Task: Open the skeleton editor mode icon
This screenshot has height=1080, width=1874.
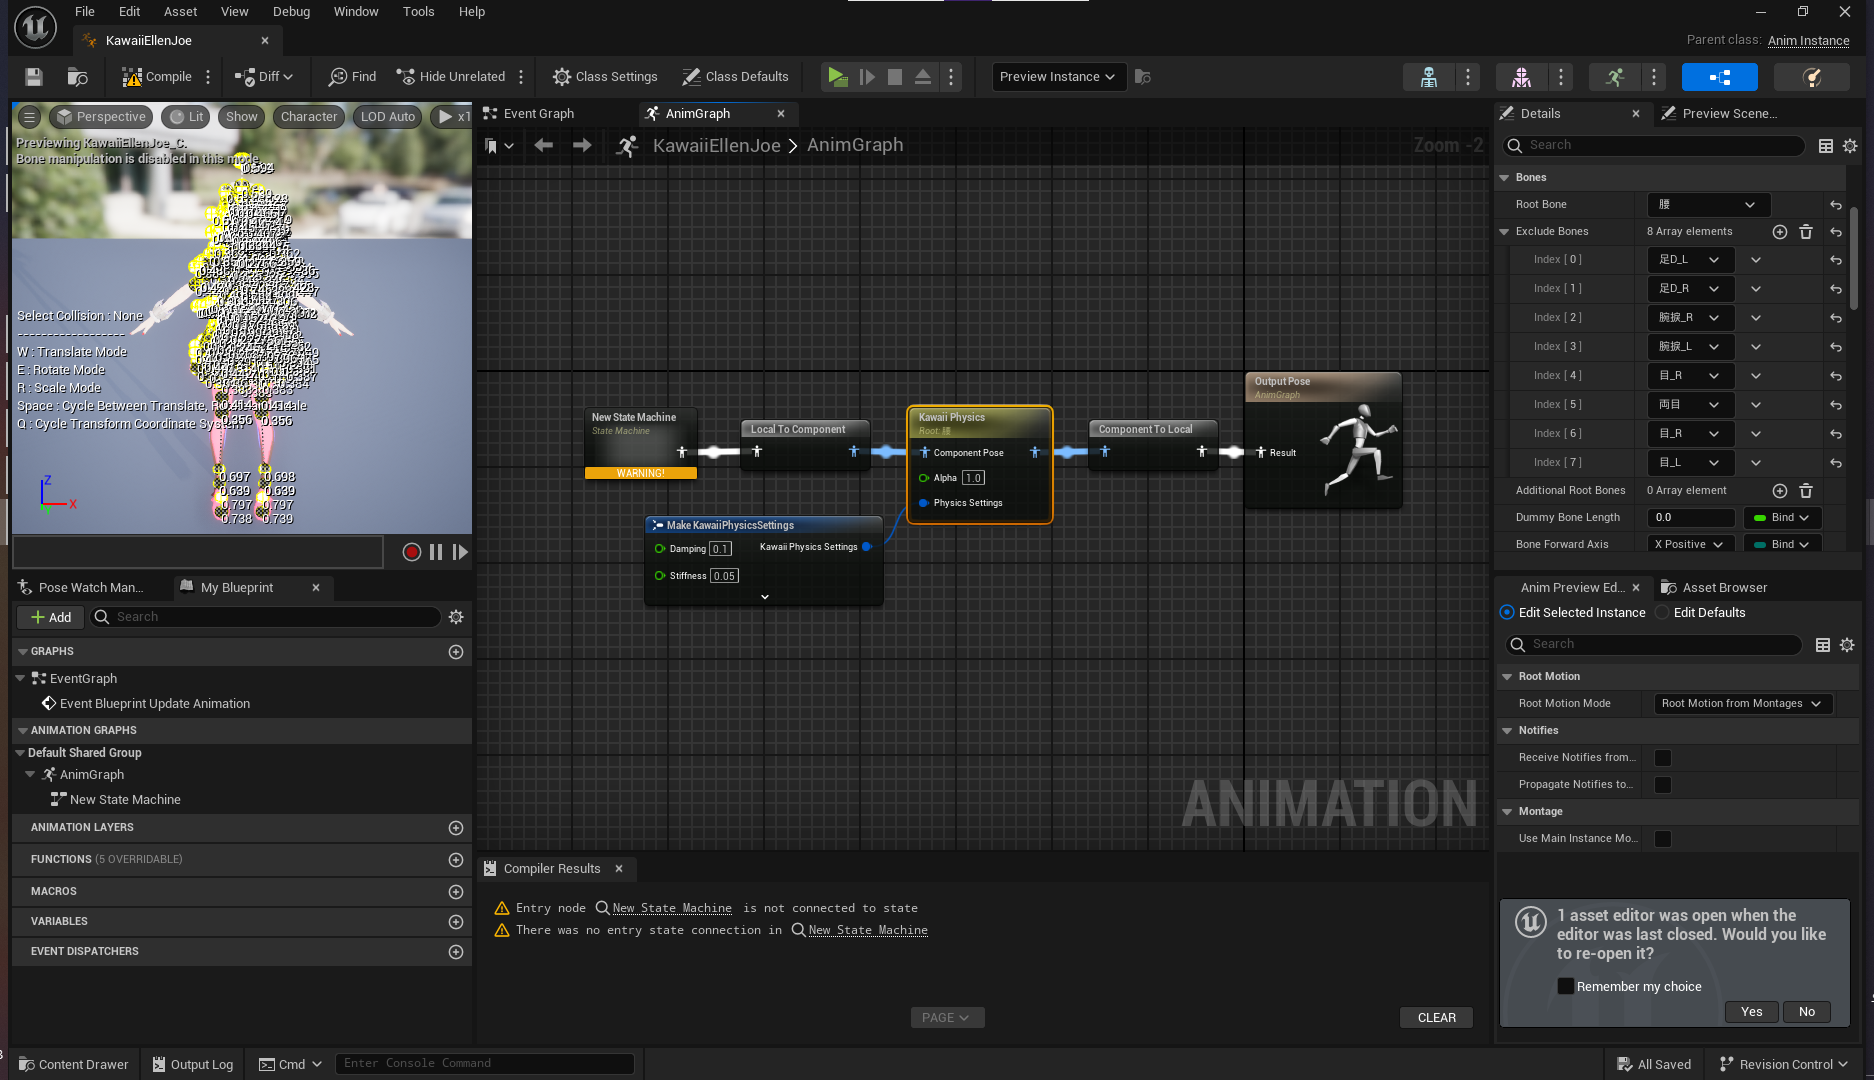Action: point(1429,77)
